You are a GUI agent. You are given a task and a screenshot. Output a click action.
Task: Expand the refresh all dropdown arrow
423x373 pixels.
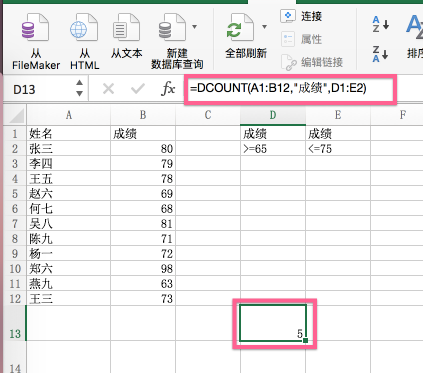(264, 27)
